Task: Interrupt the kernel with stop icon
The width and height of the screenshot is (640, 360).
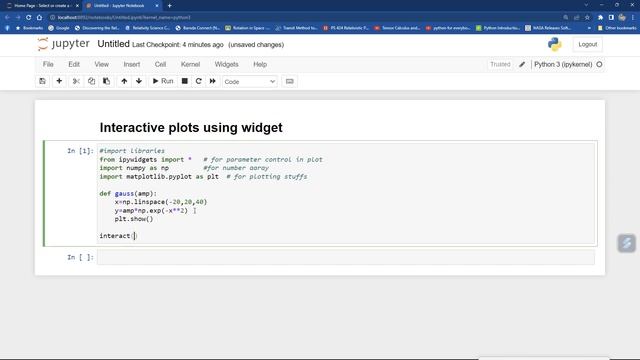Action: click(184, 81)
